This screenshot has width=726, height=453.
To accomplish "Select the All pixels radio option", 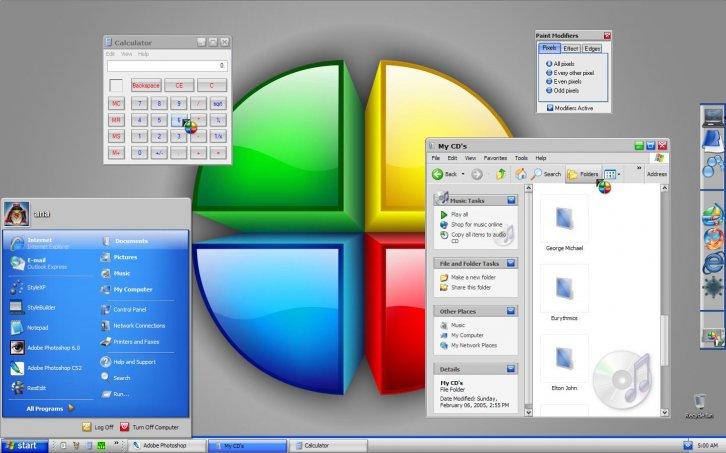I will 549,64.
